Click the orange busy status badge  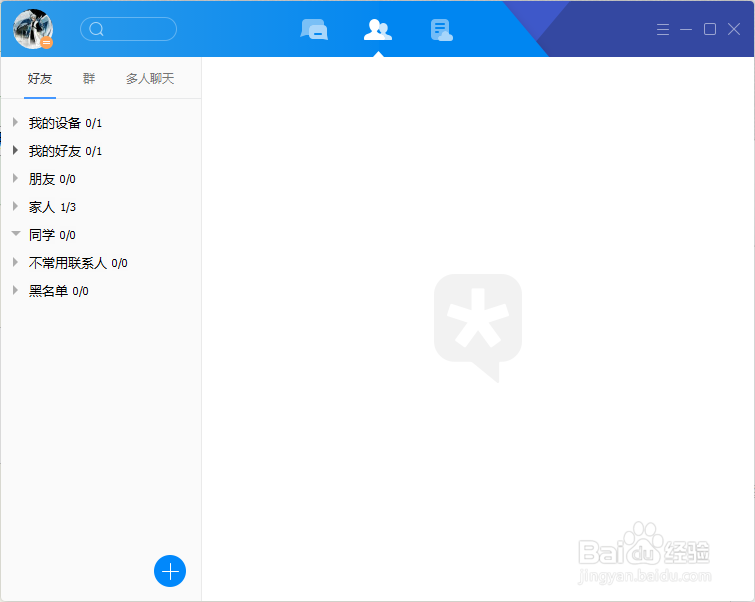click(x=46, y=43)
